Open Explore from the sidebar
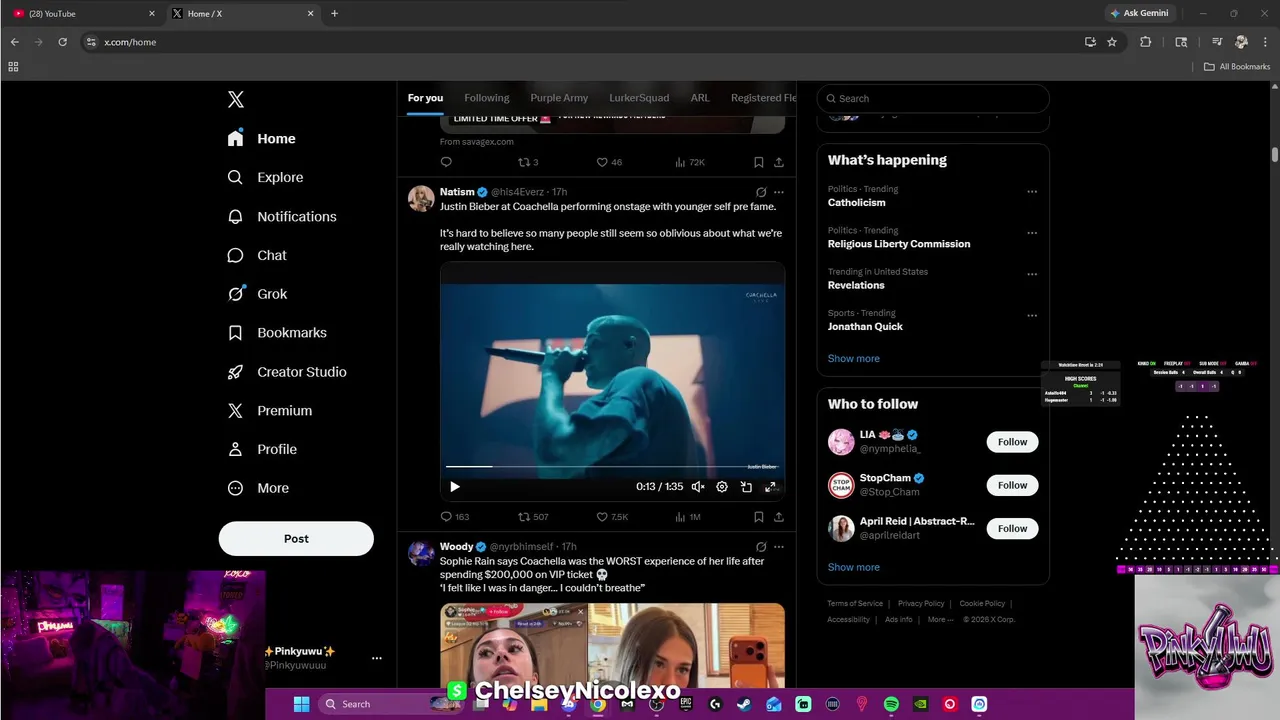Screen dimensions: 1280x720 (x=265, y=177)
